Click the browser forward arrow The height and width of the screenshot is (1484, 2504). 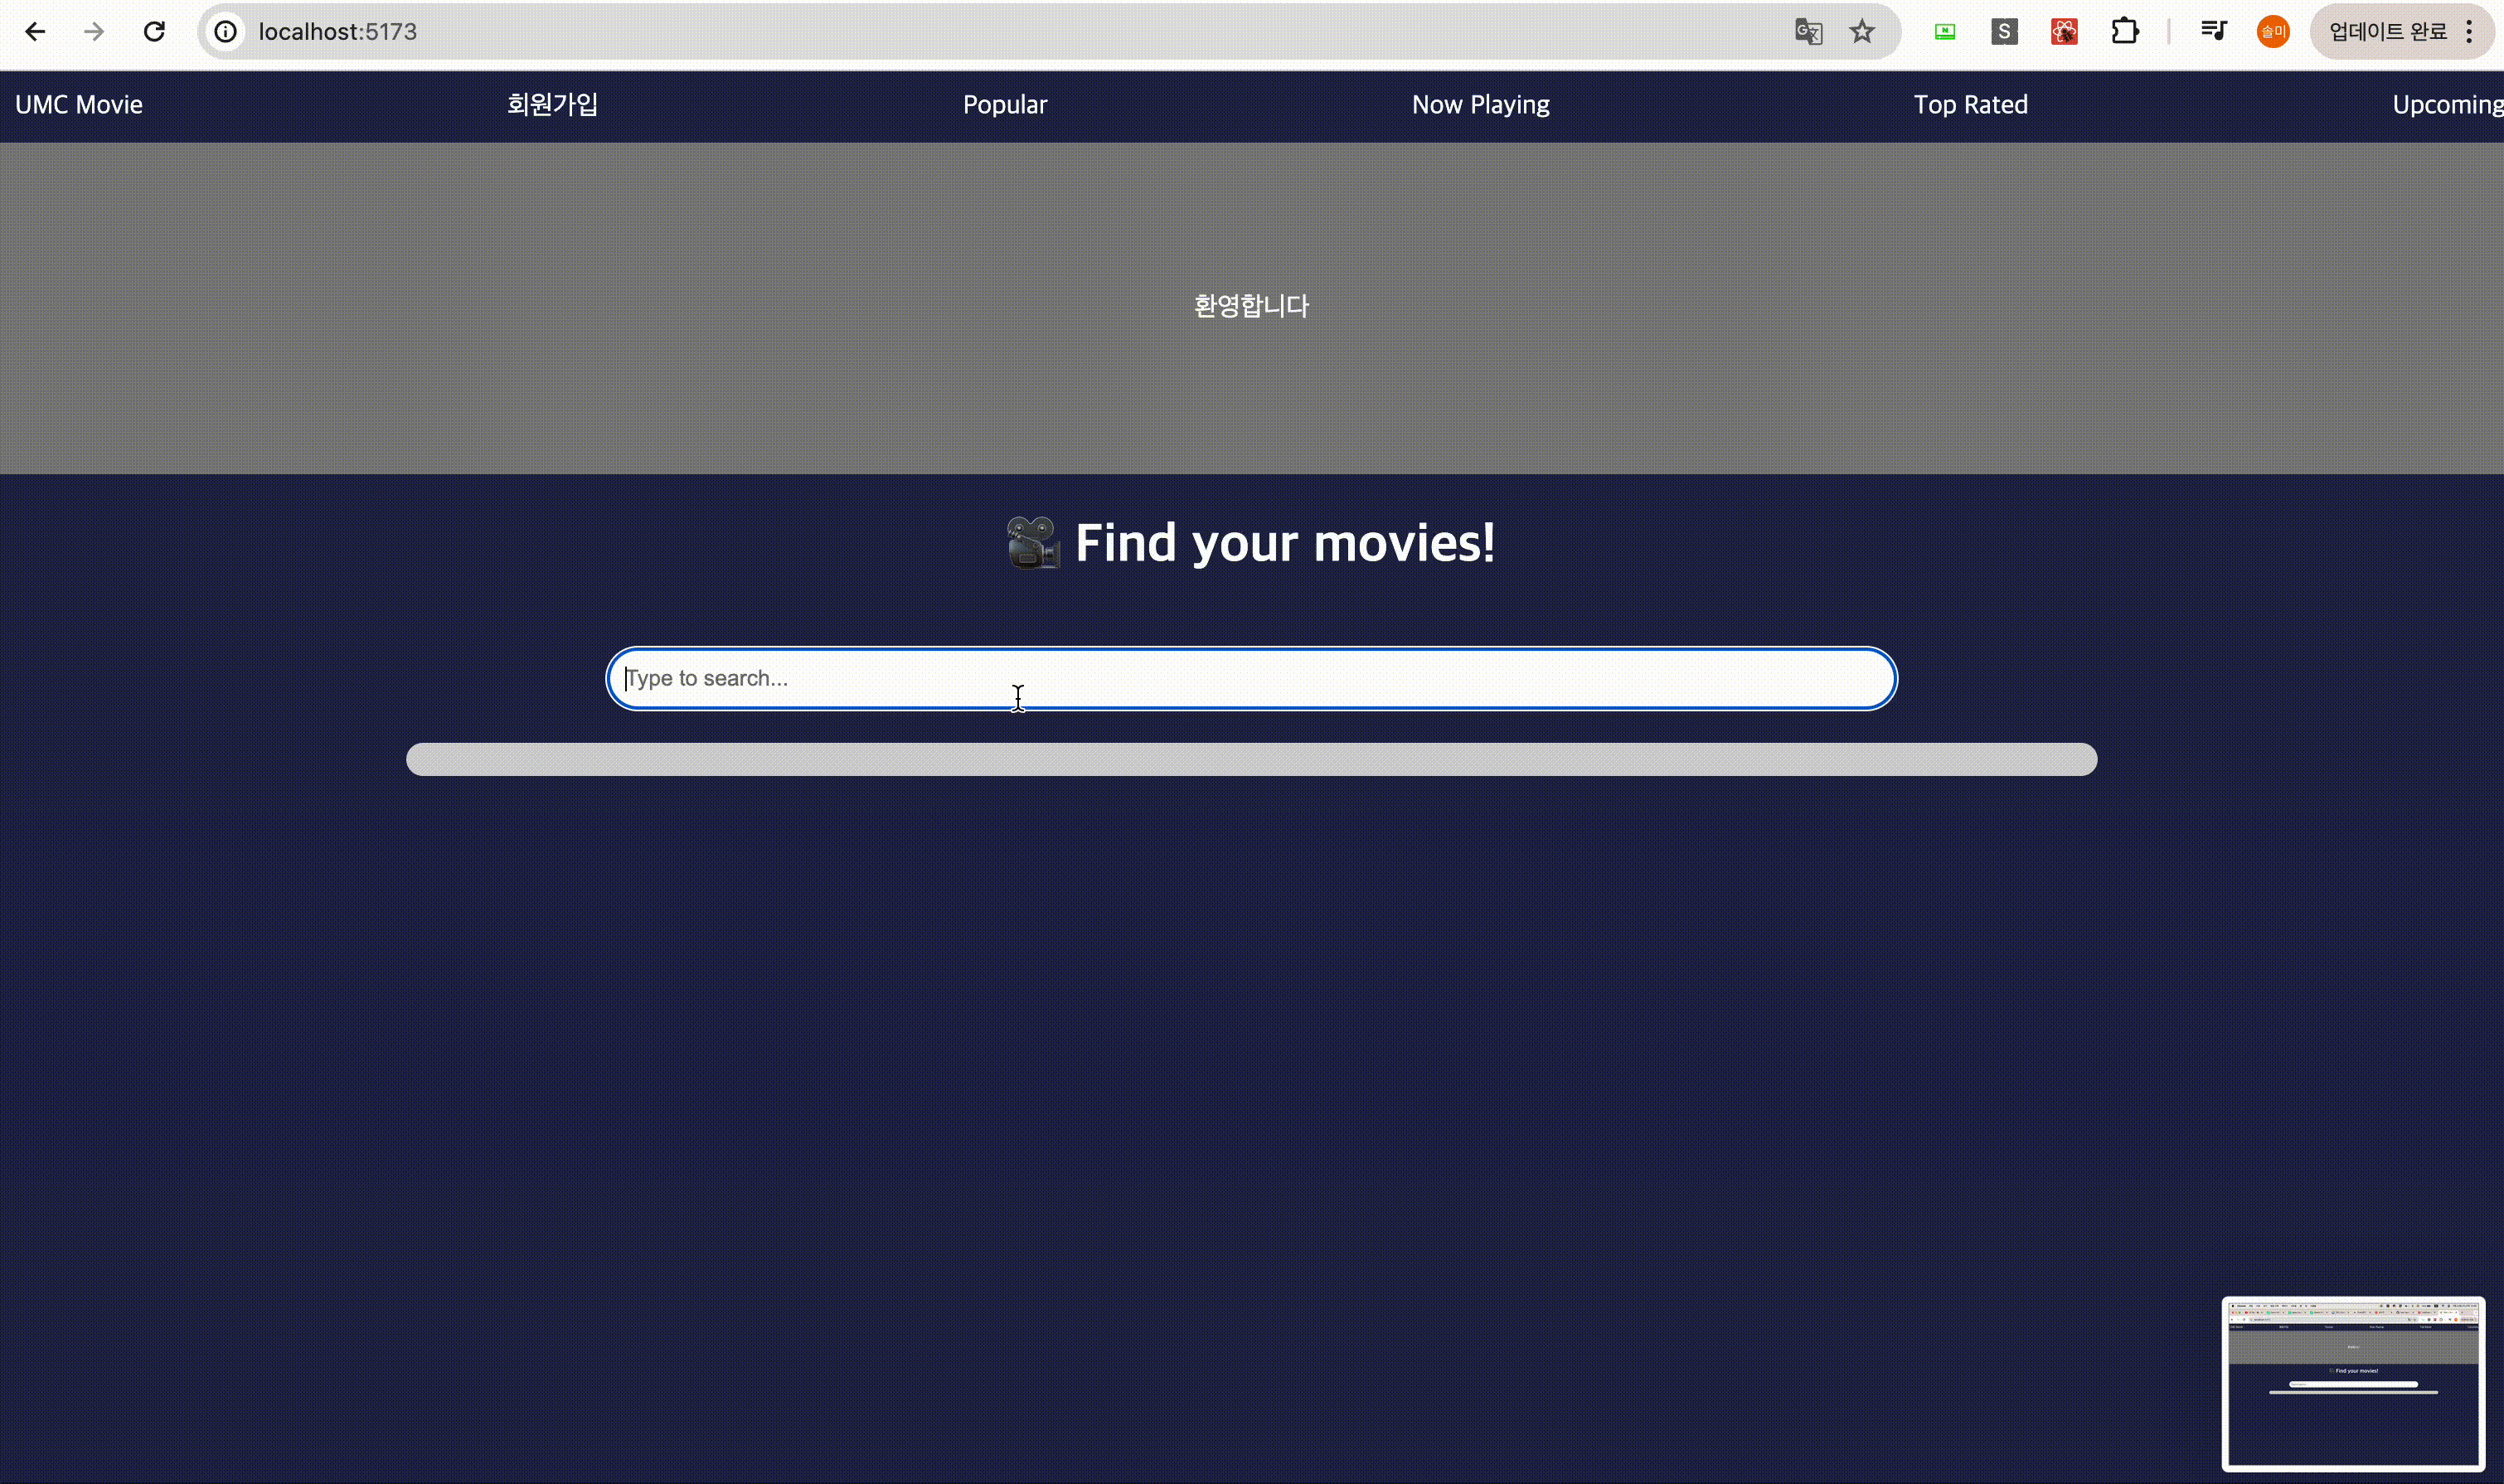point(94,32)
